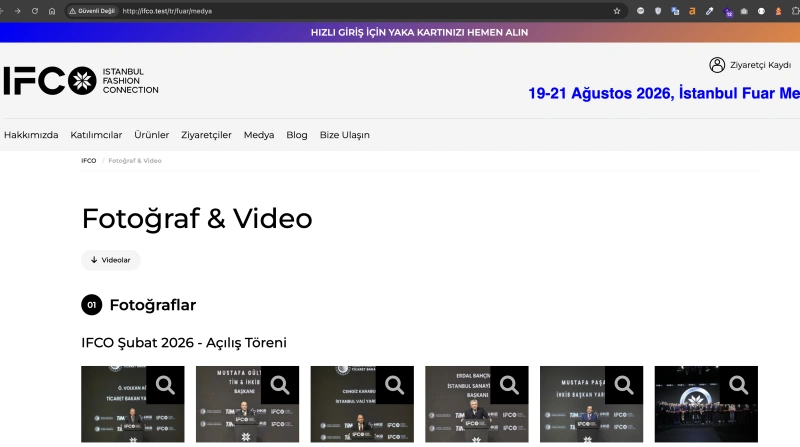800x447 pixels.
Task: Bookmark page with star icon
Action: (x=617, y=11)
